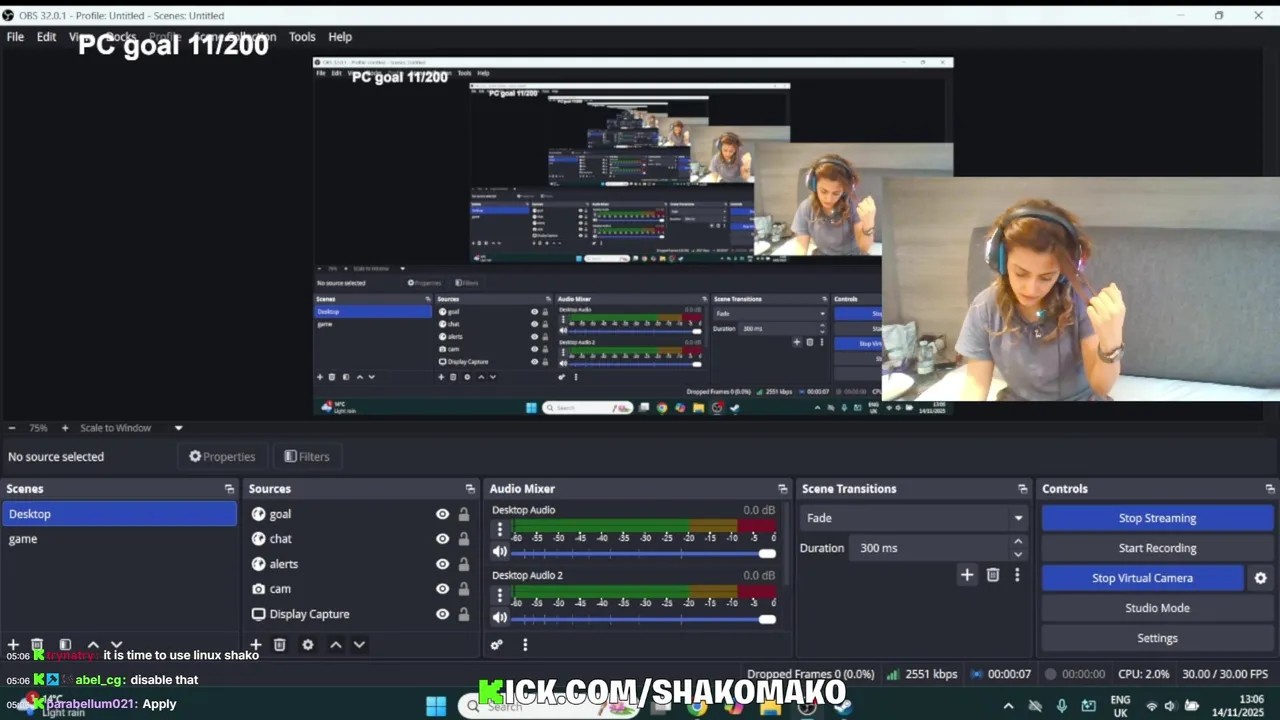Mute Desktop Audio 2 speaker icon

click(500, 618)
